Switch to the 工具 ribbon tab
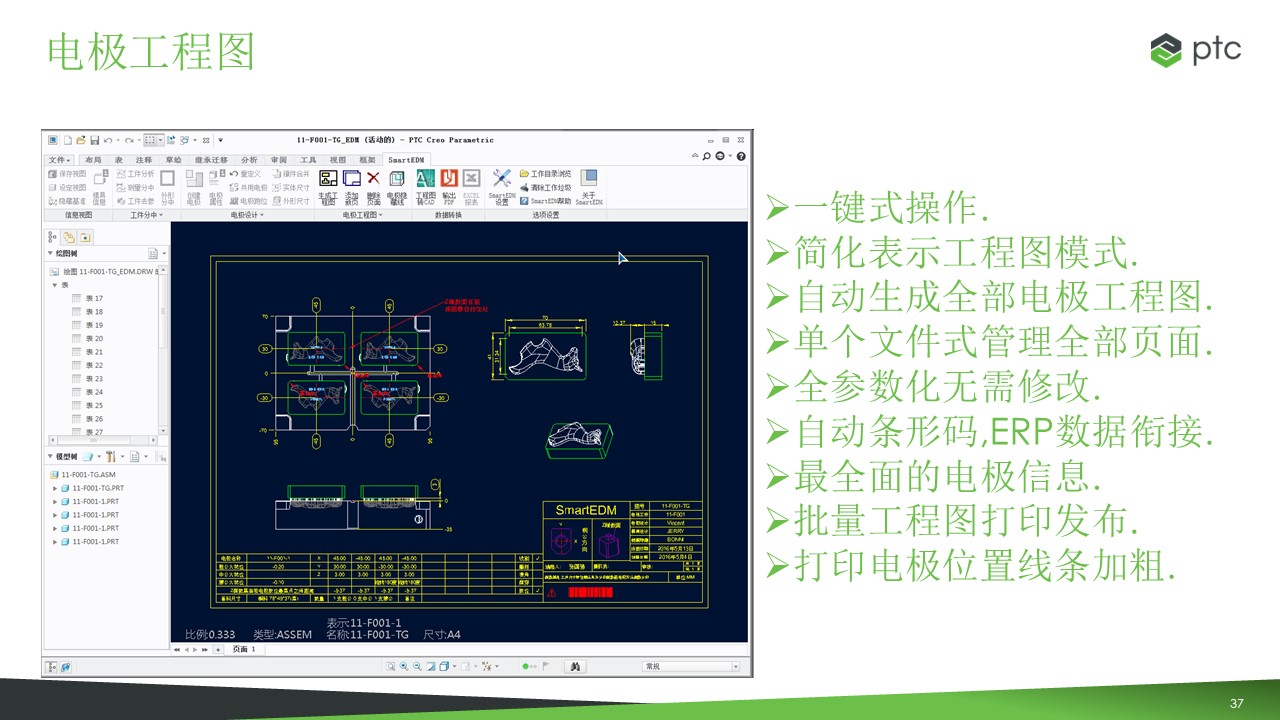 308,160
